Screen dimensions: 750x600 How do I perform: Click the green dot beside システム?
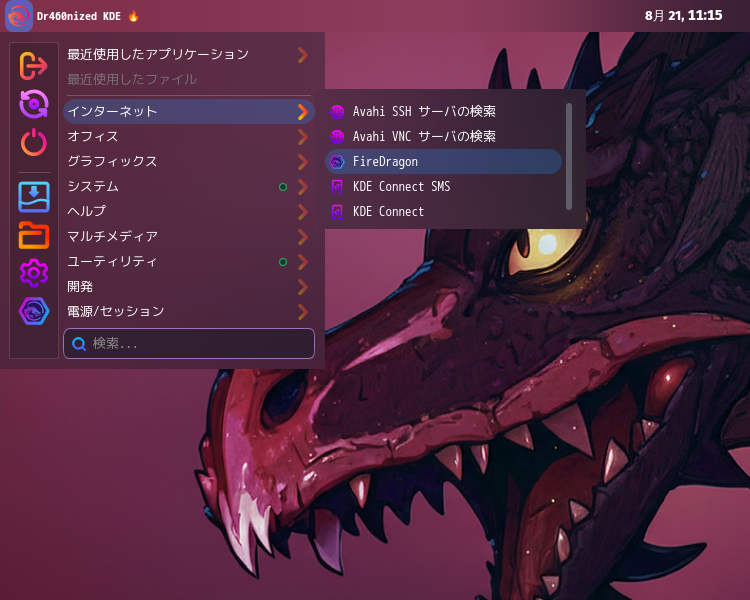point(283,187)
